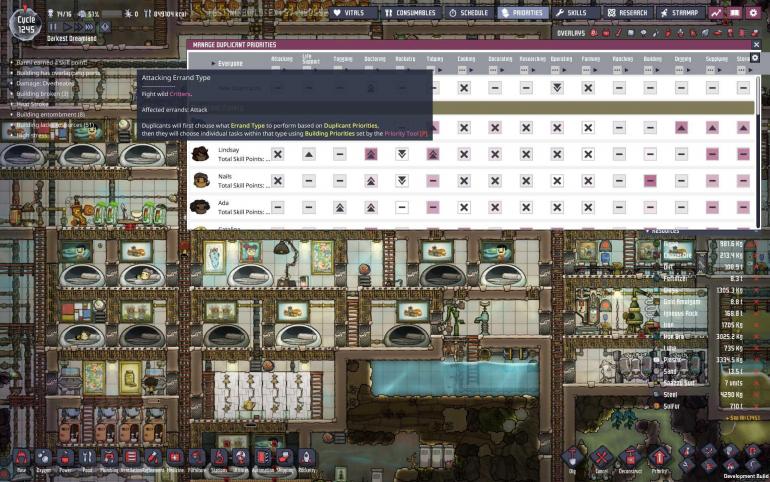Open game options gear at top right
This screenshot has height=482, width=770.
[x=753, y=13]
